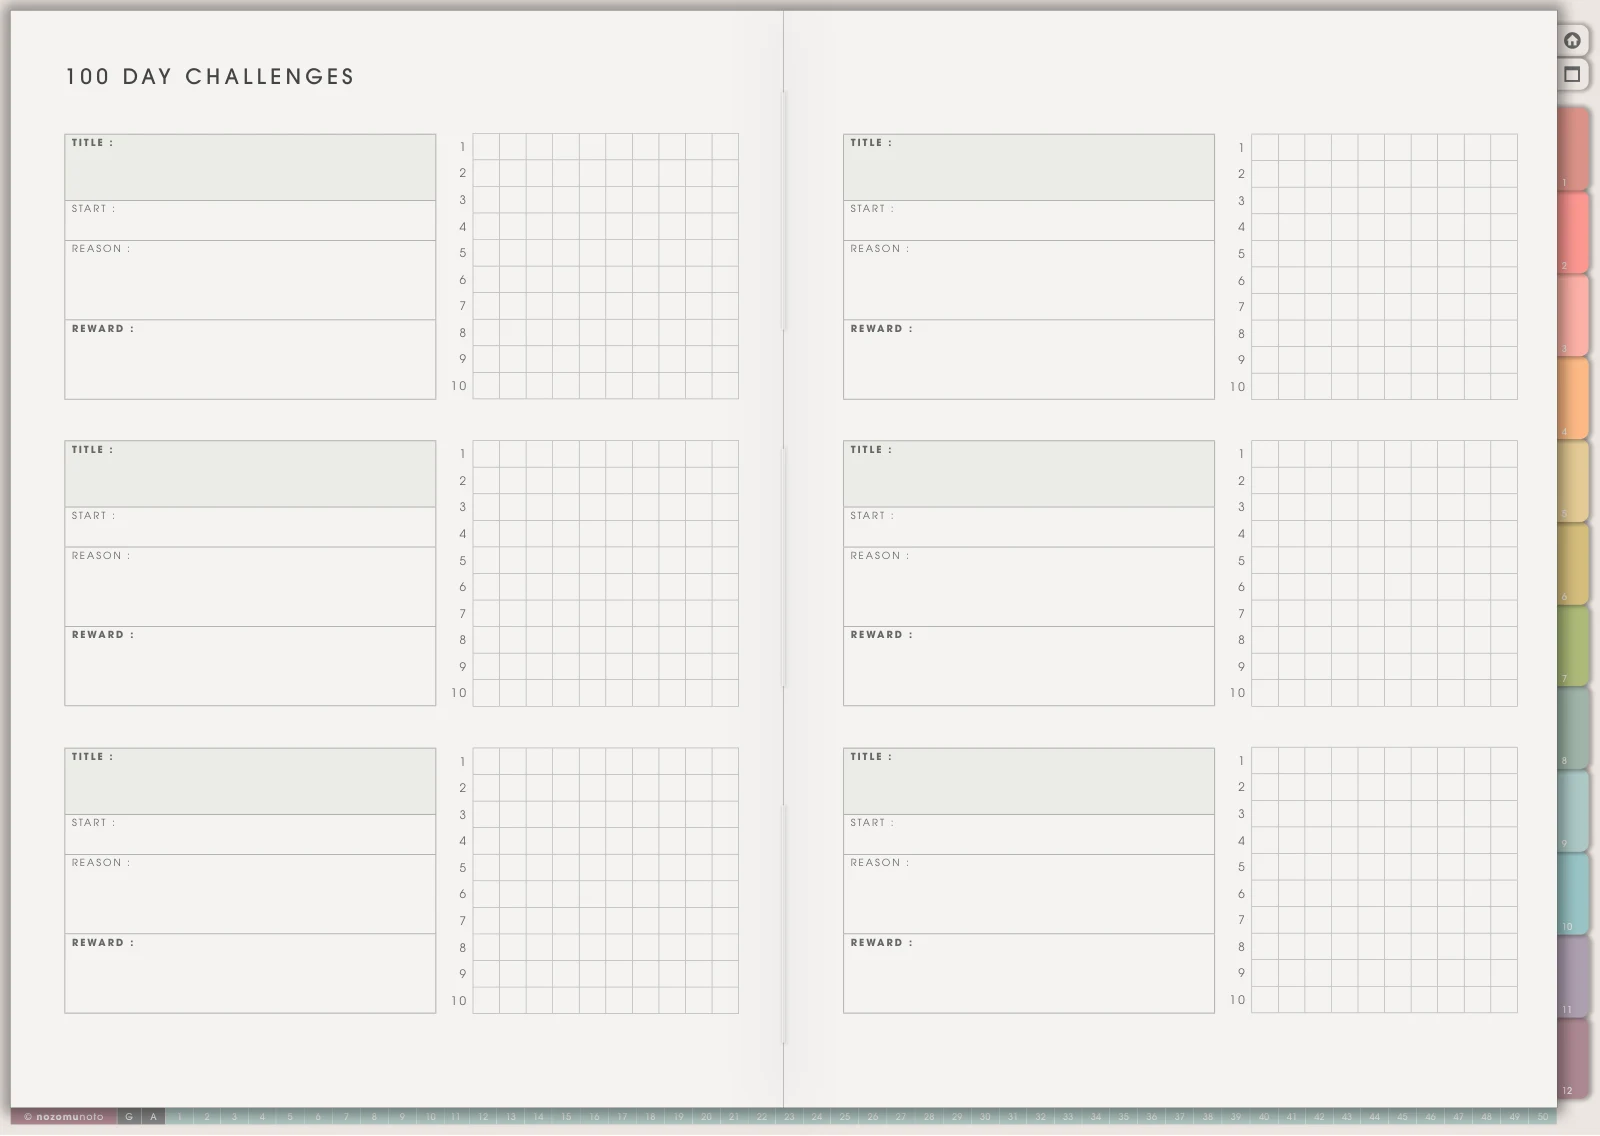Go to month tab 2 on right edge
Screen dimensions: 1600x1136
click(x=1573, y=232)
